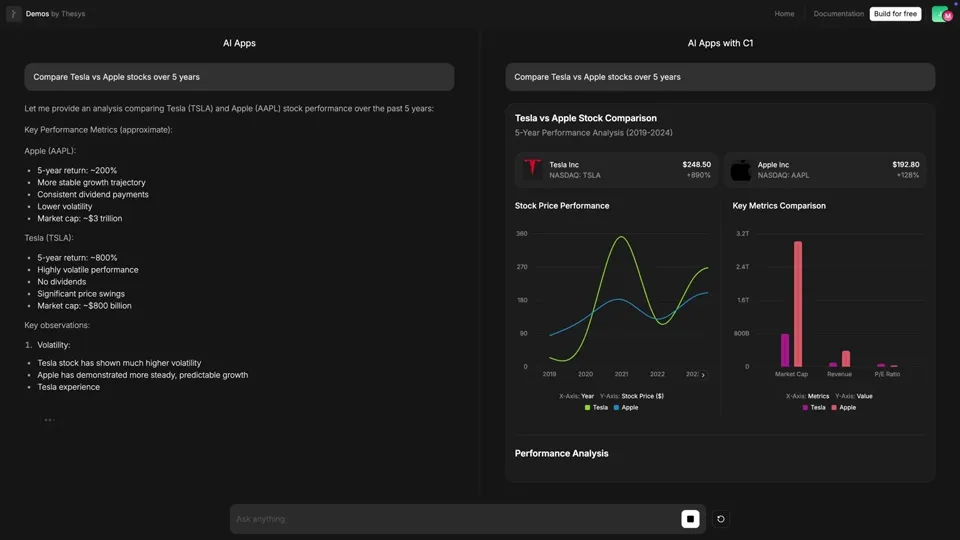The image size is (960, 540).
Task: Click the typing indicator dots in left panel
Action: click(50, 419)
